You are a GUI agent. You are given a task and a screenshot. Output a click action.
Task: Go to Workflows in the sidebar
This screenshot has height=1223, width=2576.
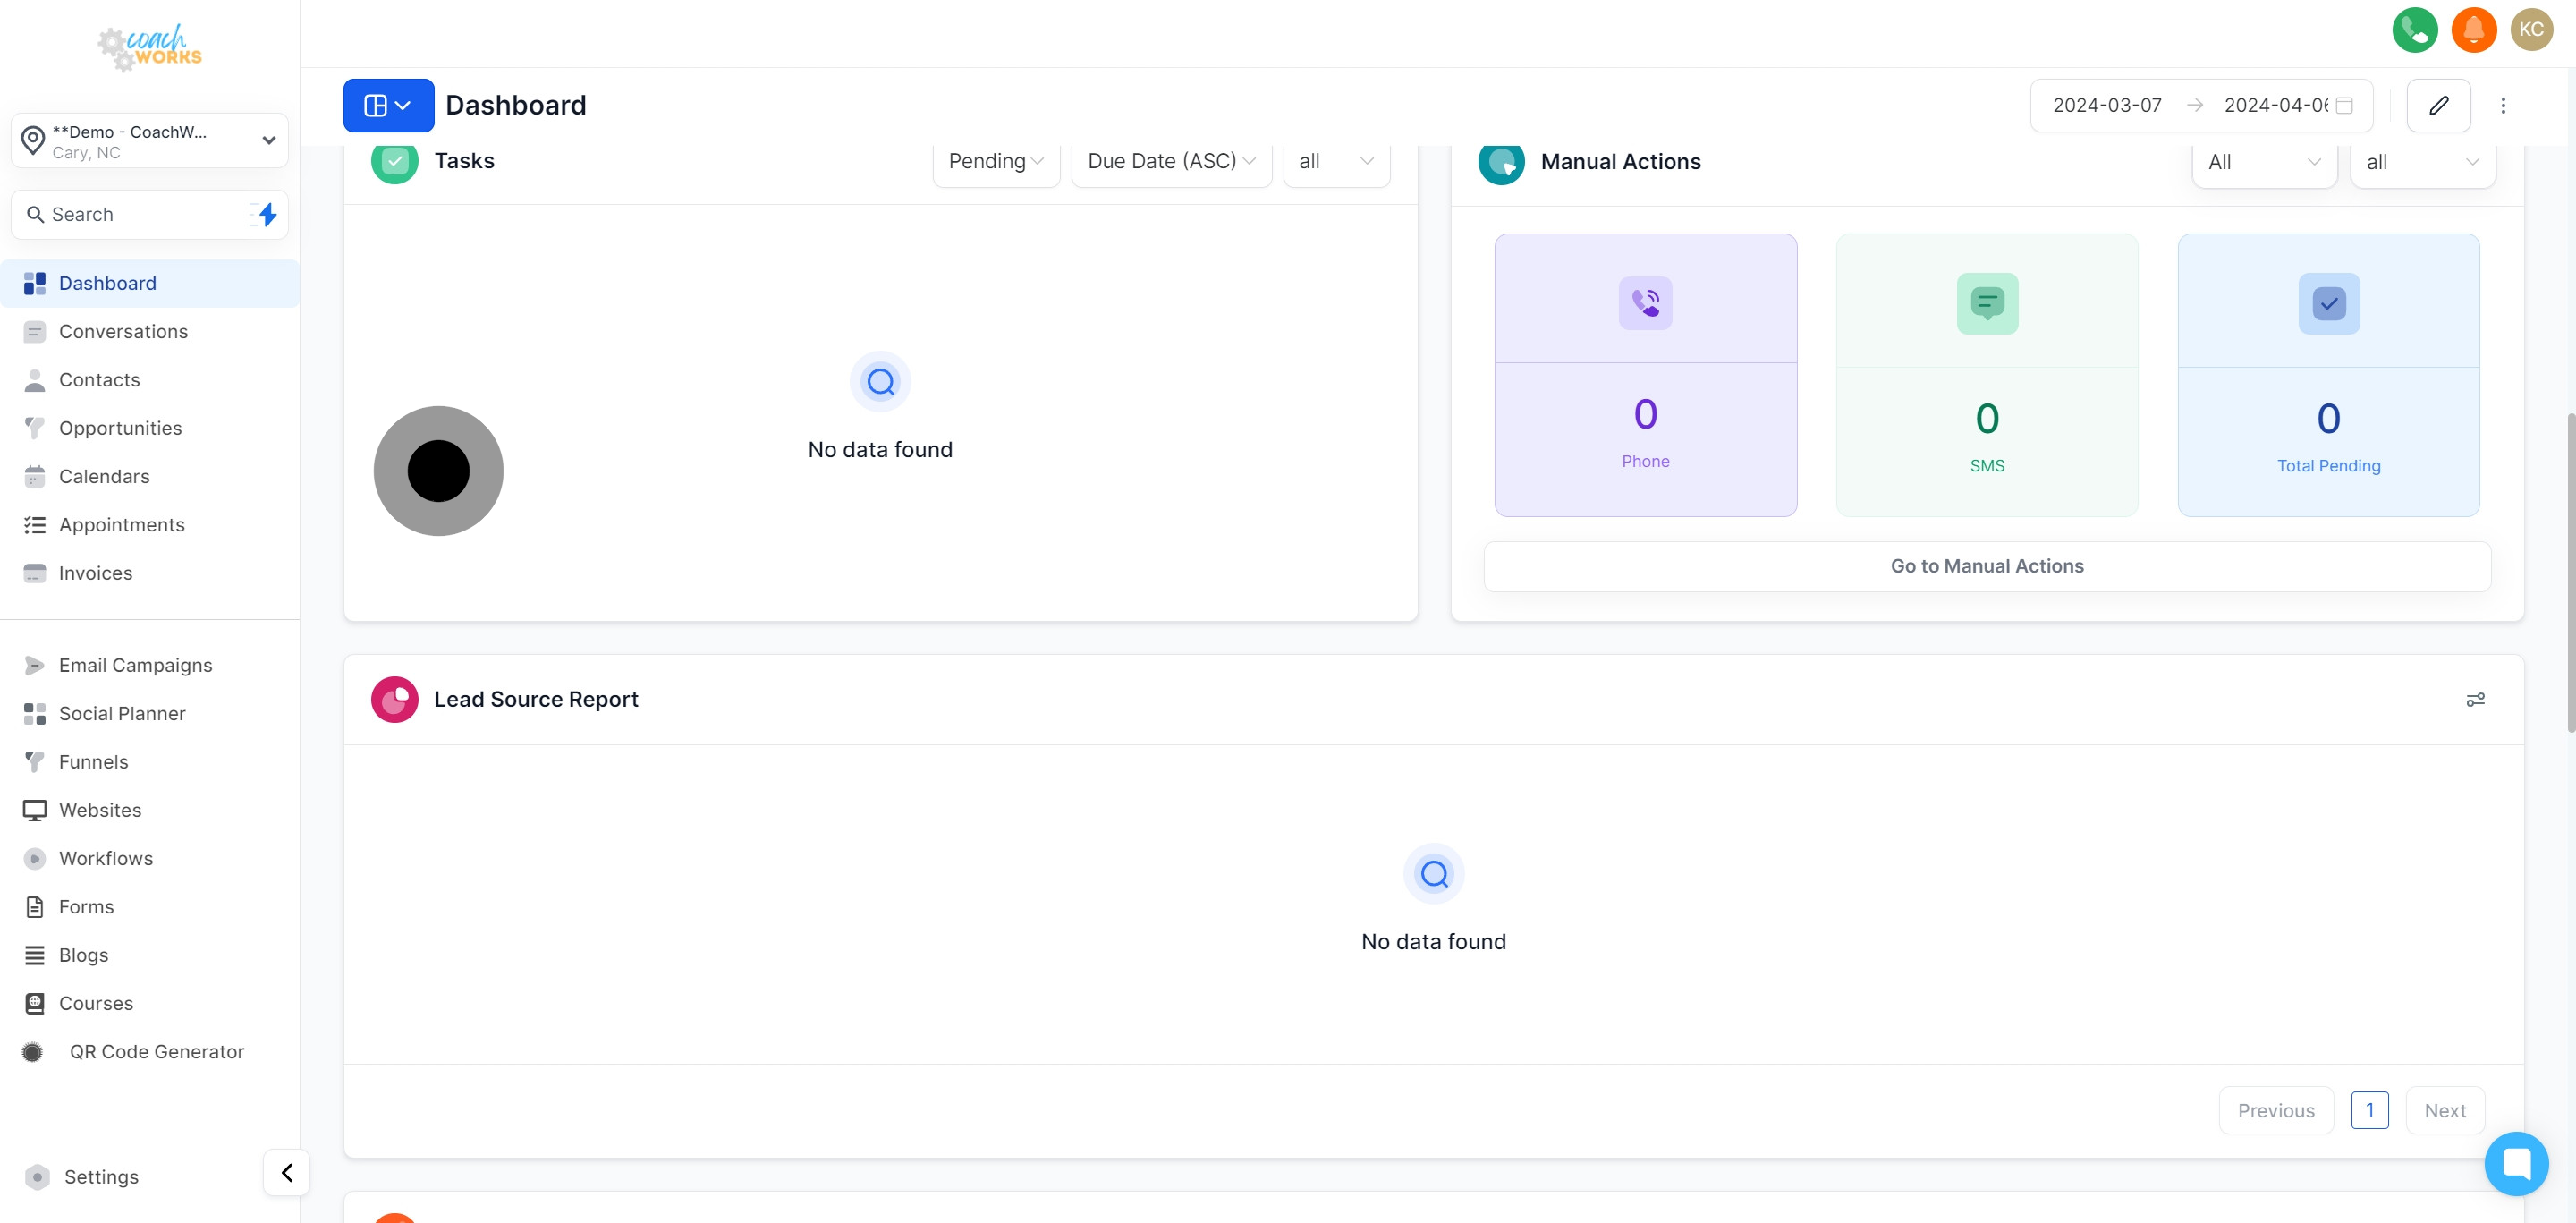106,858
